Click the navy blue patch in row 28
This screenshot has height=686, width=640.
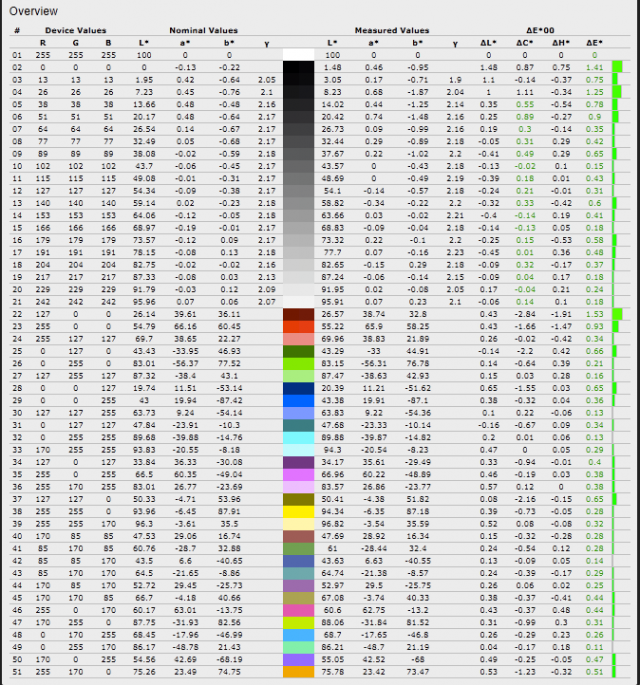(x=298, y=388)
